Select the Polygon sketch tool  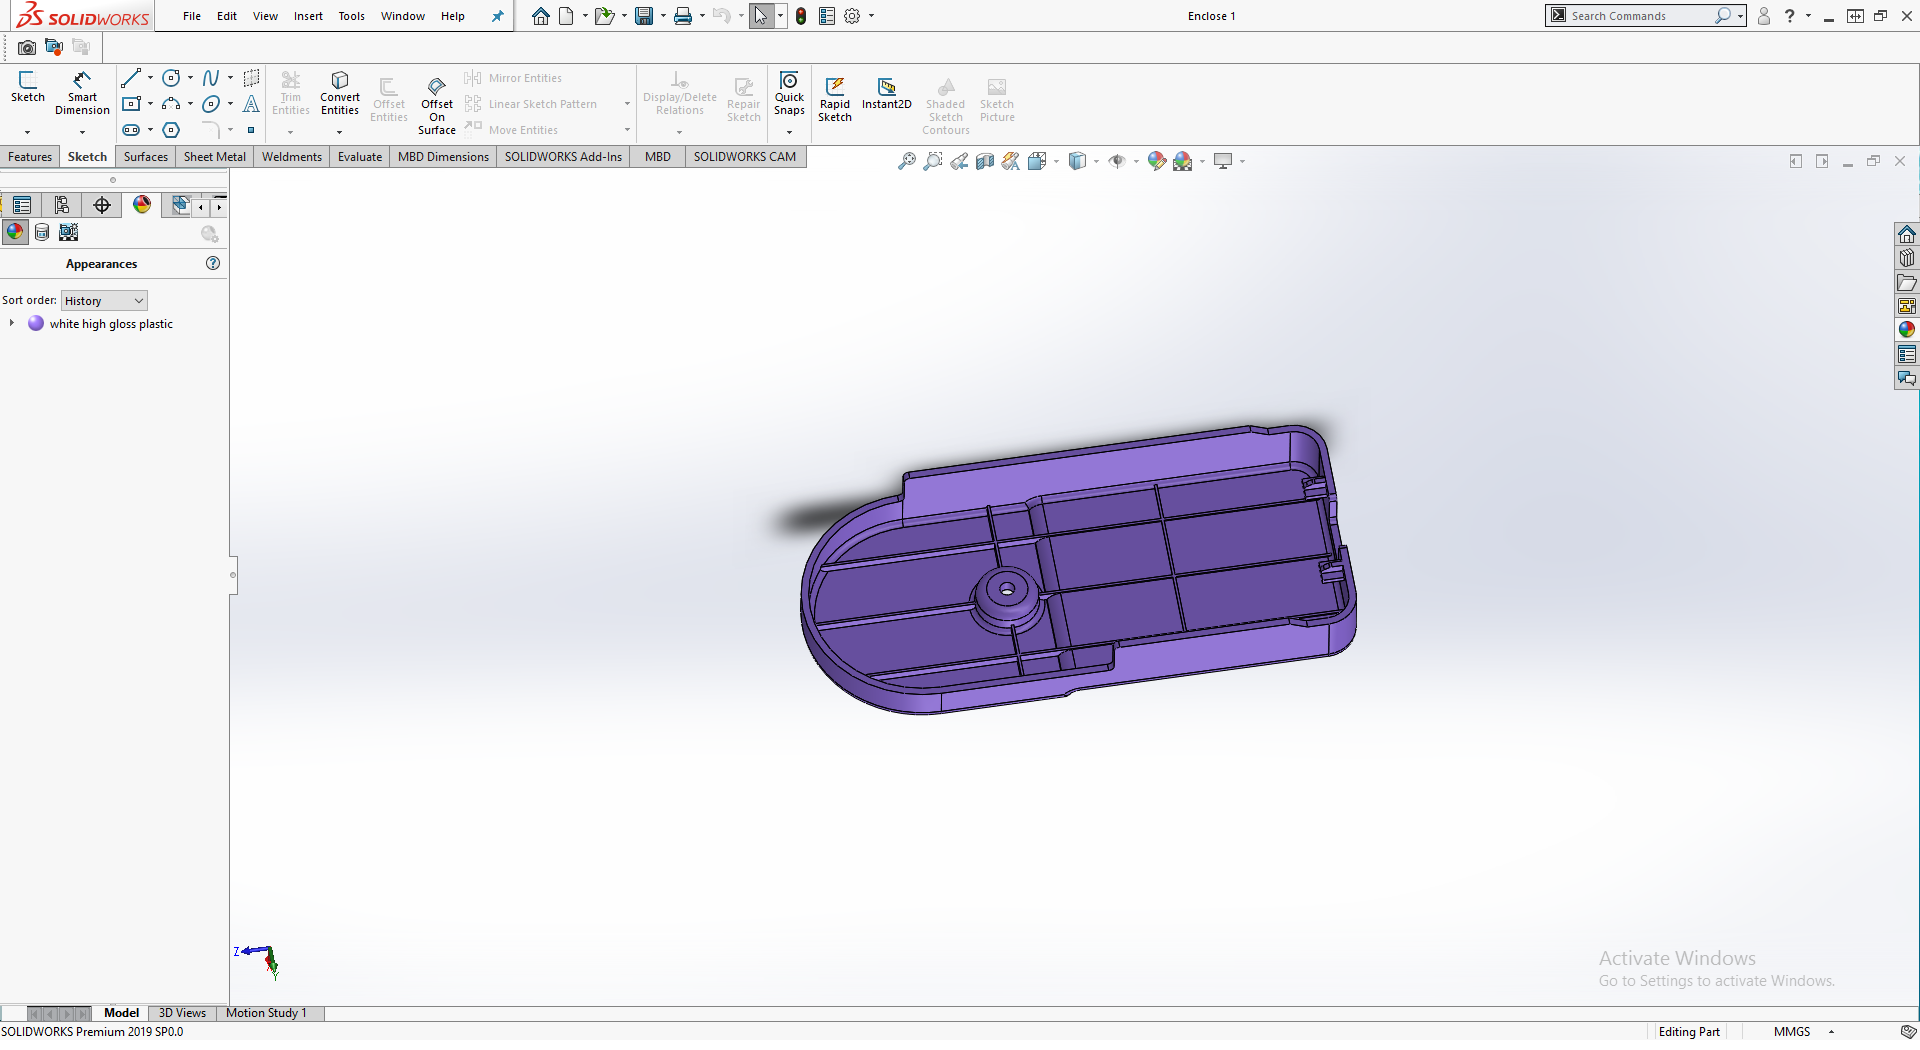[x=171, y=130]
